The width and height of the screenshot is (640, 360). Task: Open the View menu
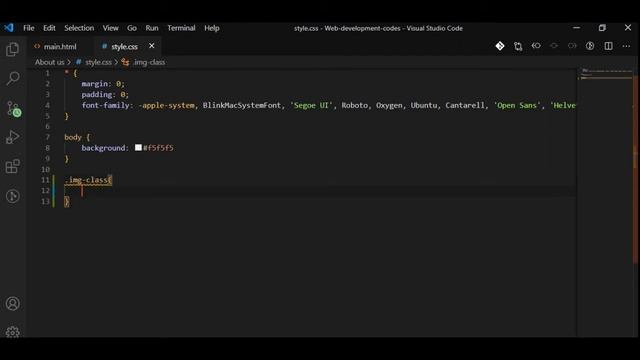click(110, 28)
